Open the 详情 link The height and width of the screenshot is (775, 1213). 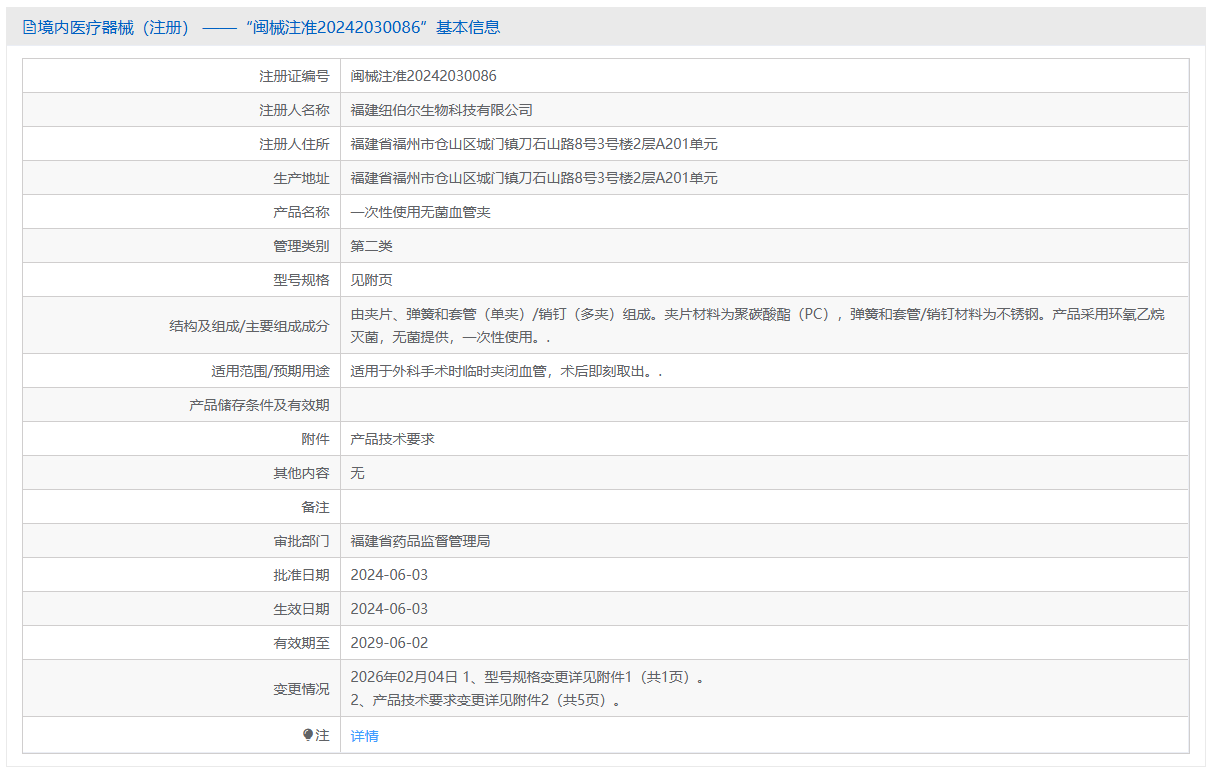(x=365, y=736)
